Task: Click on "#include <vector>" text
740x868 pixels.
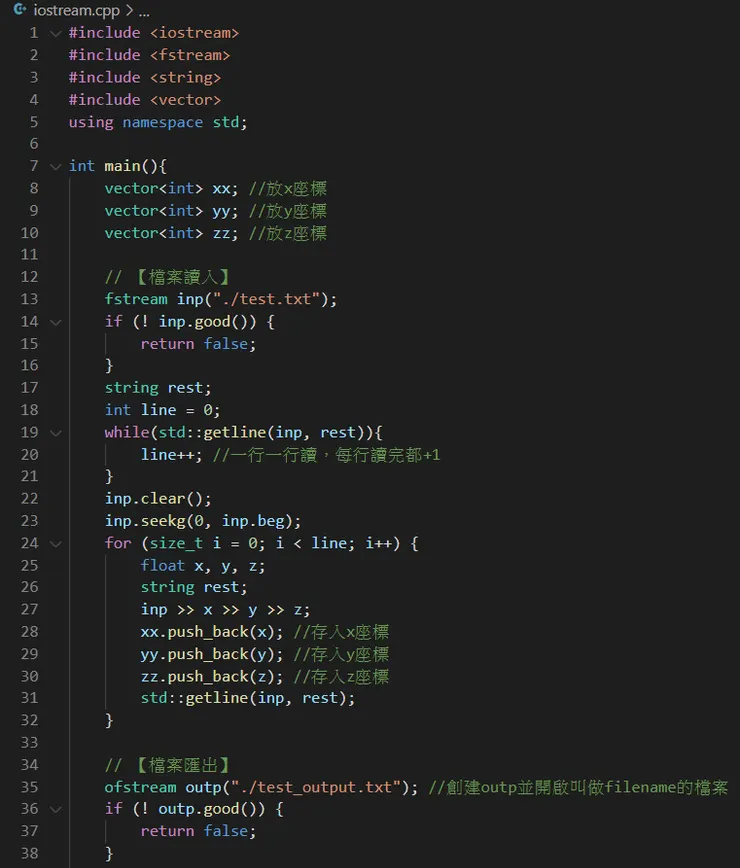Action: click(144, 100)
